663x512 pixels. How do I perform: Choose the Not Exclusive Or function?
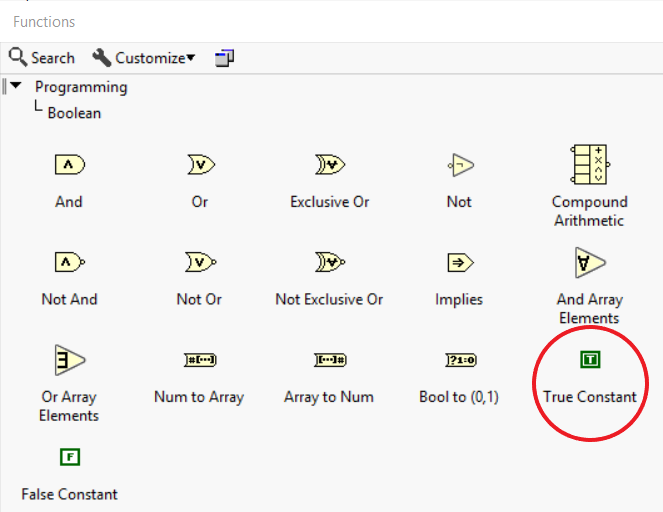(330, 262)
